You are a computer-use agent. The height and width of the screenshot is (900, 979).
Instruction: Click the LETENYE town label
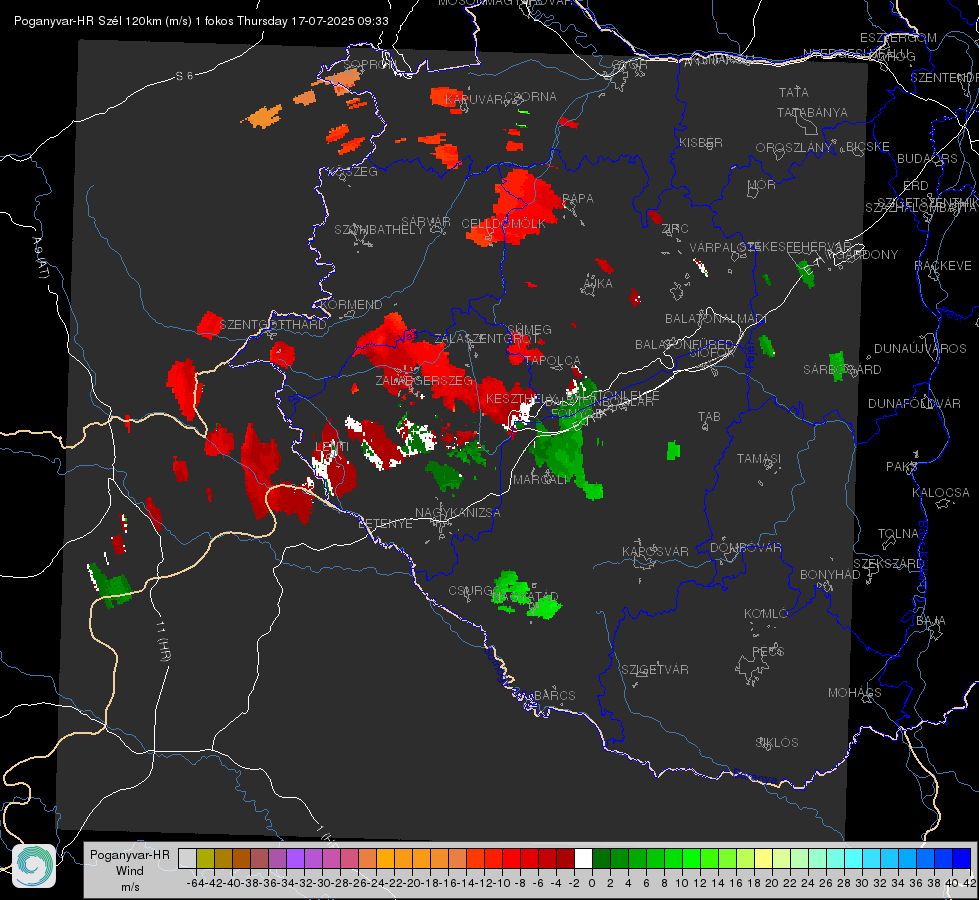[385, 523]
